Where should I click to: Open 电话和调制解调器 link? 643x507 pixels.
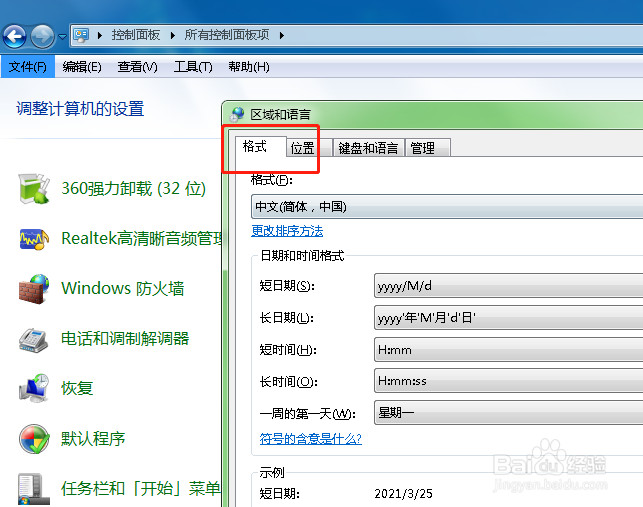(x=125, y=339)
